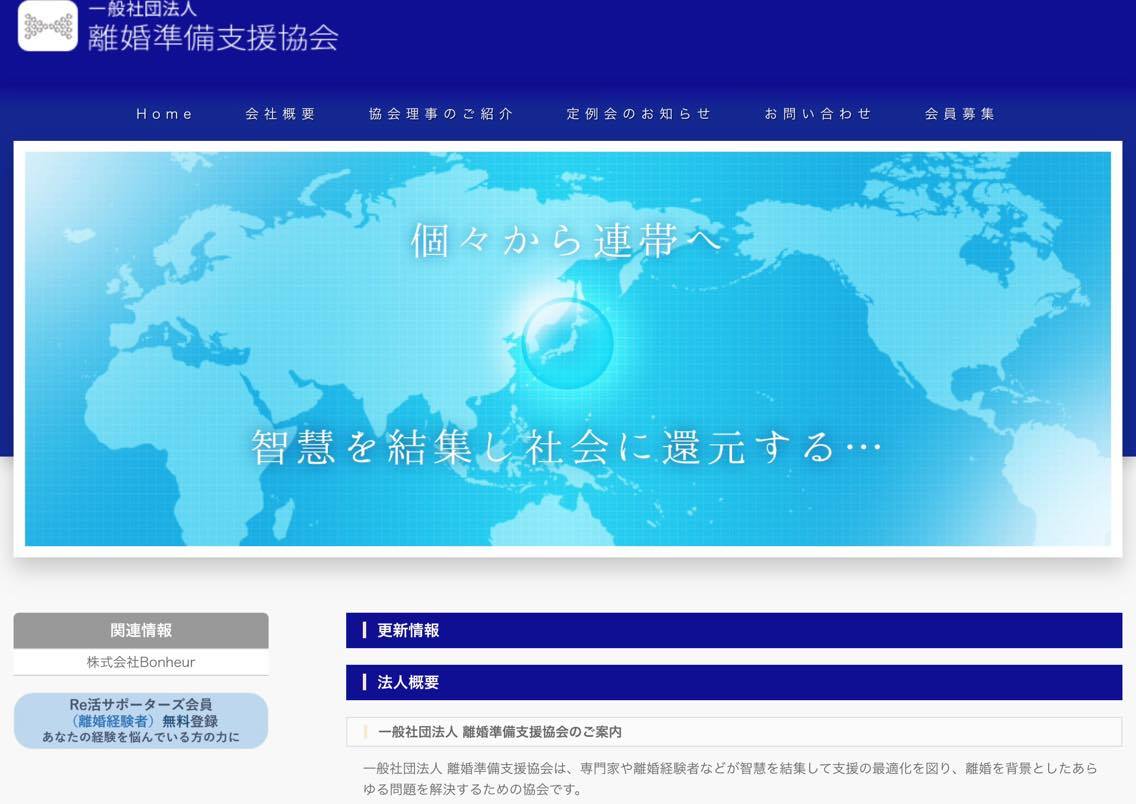This screenshot has height=804, width=1136.
Task: Open 協会理事のご紹介 page
Action: [x=440, y=113]
